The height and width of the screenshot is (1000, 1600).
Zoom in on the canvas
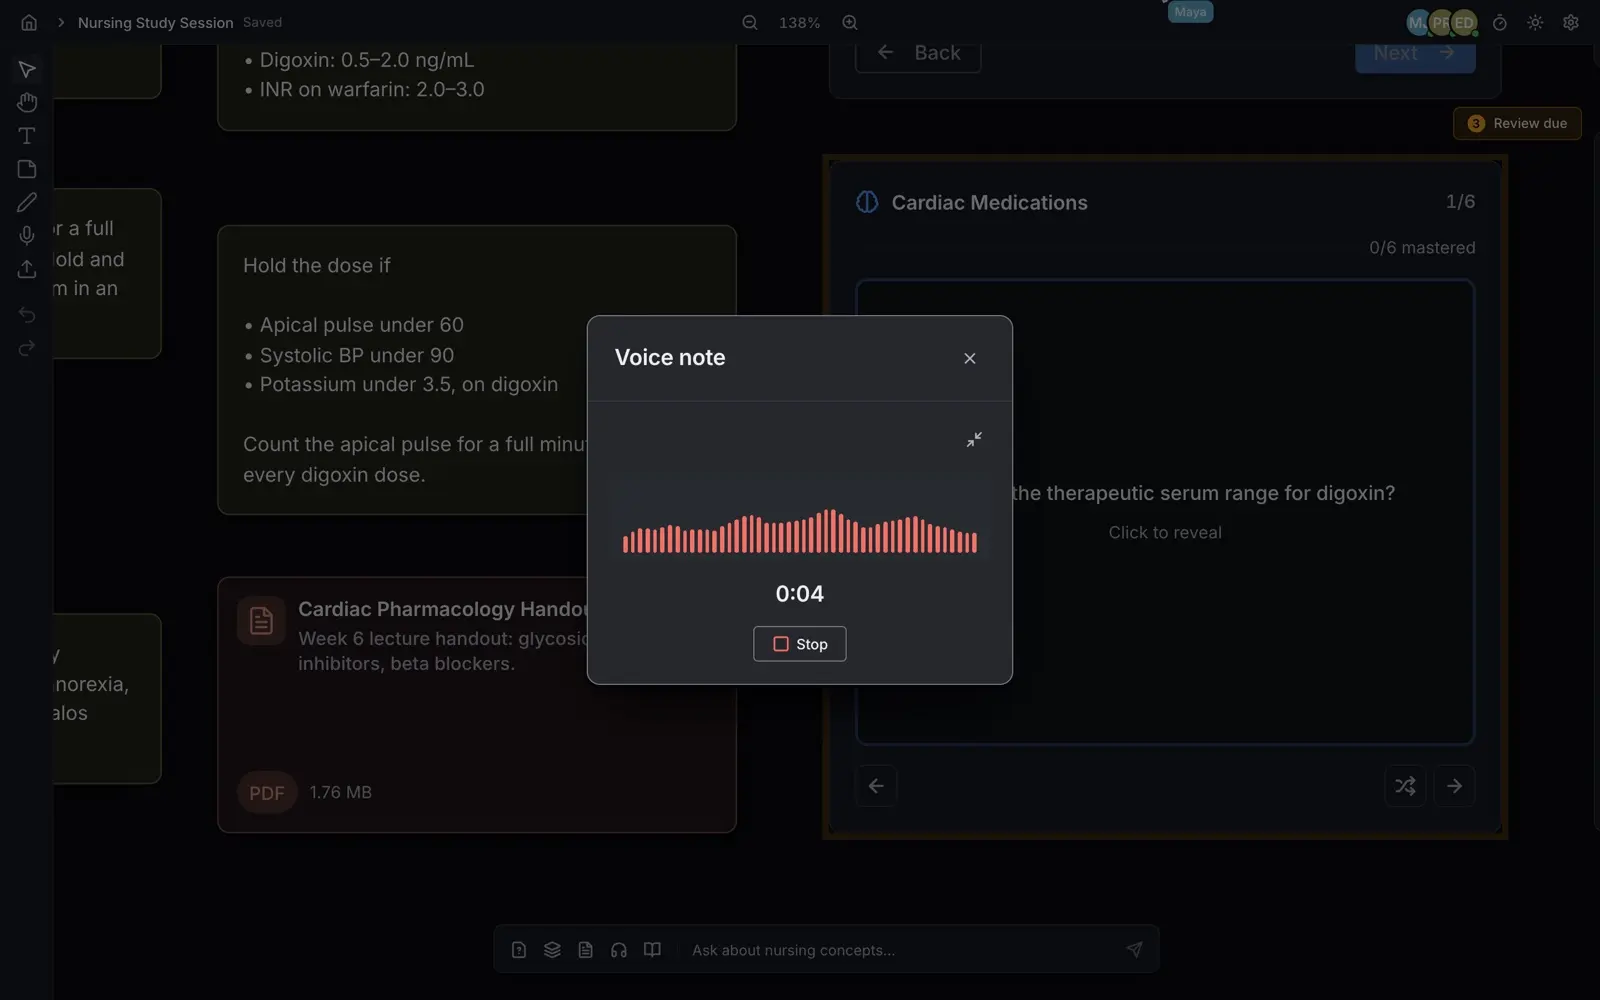pyautogui.click(x=850, y=22)
